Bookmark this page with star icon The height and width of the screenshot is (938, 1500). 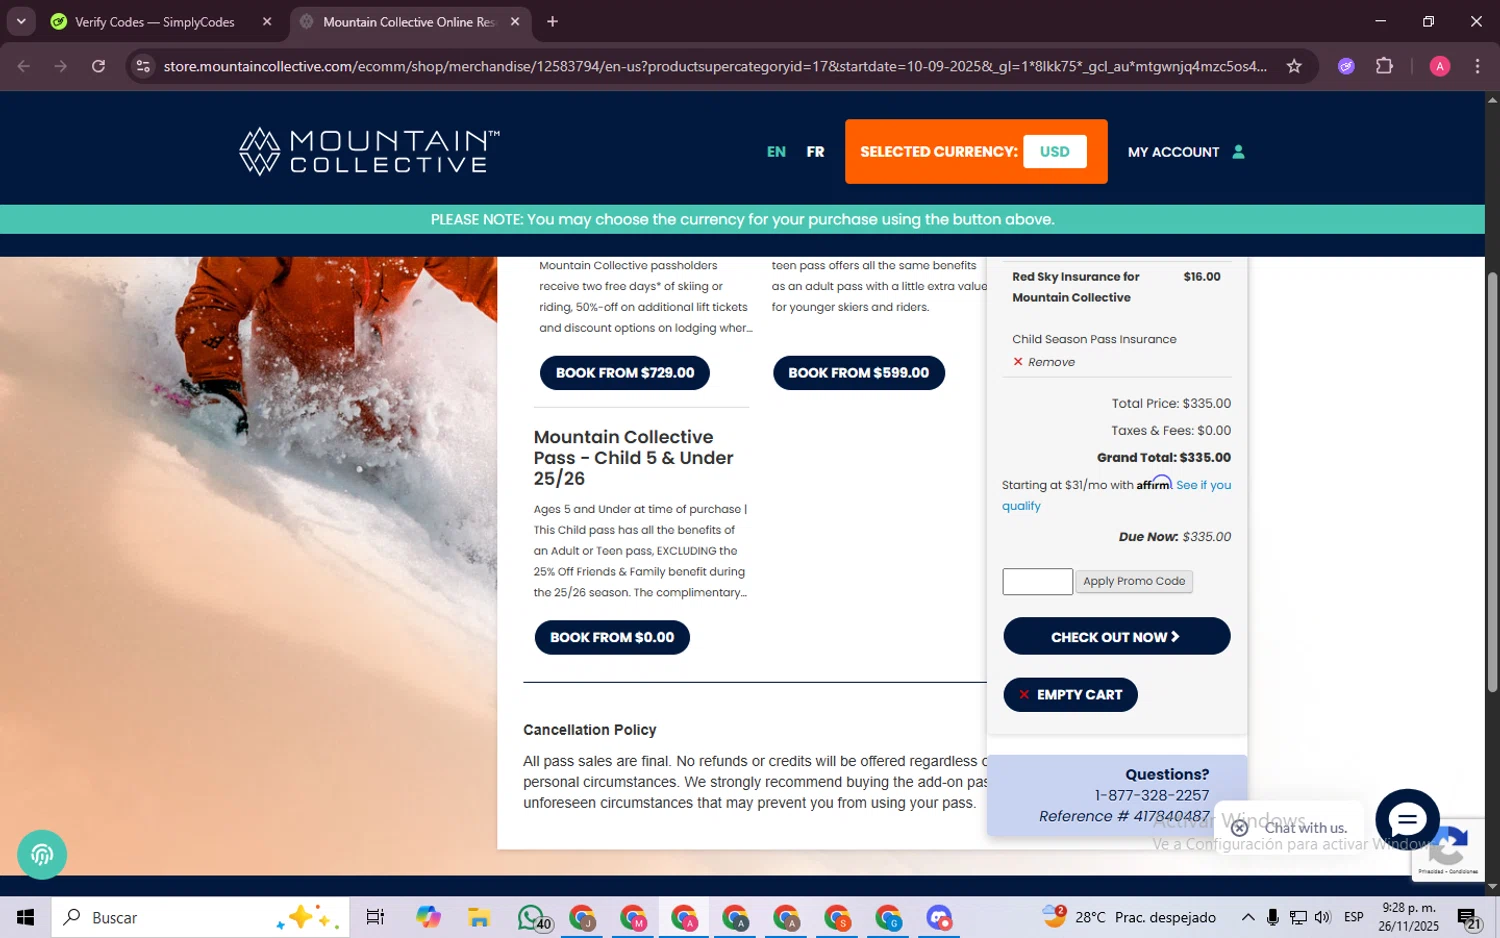(1294, 66)
